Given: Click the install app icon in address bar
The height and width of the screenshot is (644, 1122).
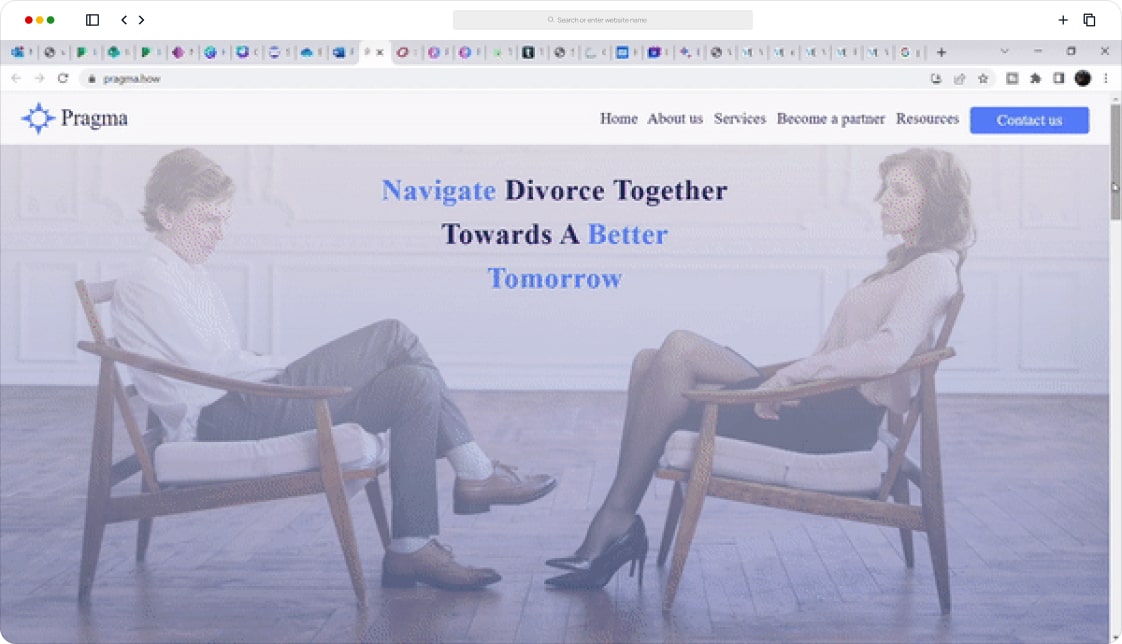Looking at the screenshot, I should click(x=936, y=78).
